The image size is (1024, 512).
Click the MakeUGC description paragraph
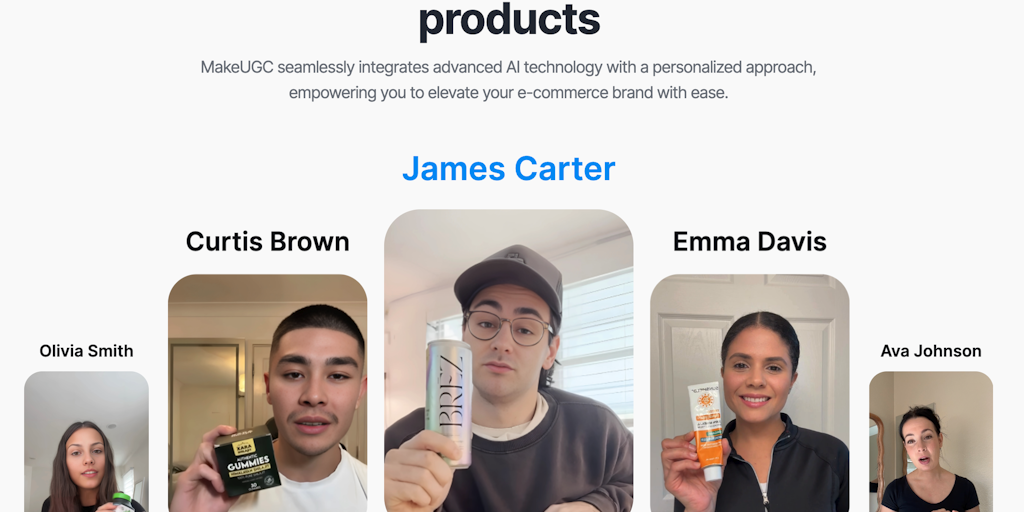tap(509, 80)
